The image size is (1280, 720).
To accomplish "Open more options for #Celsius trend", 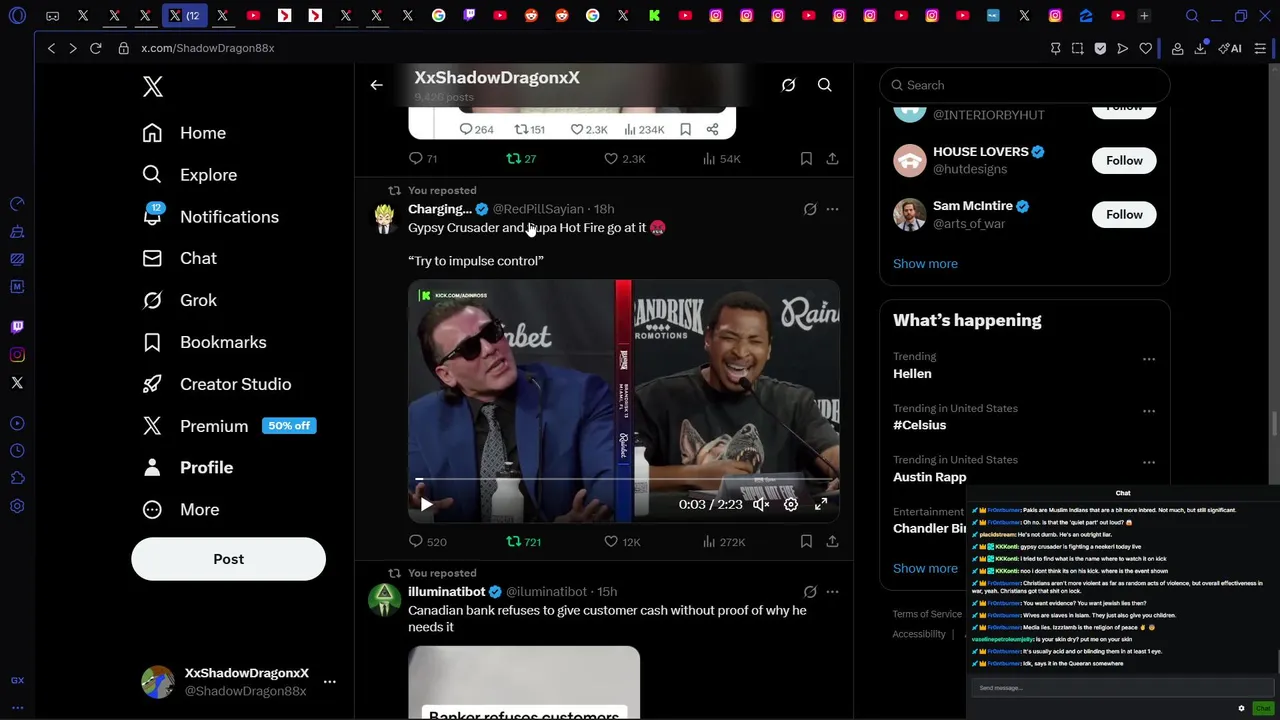I will pyautogui.click(x=1149, y=411).
